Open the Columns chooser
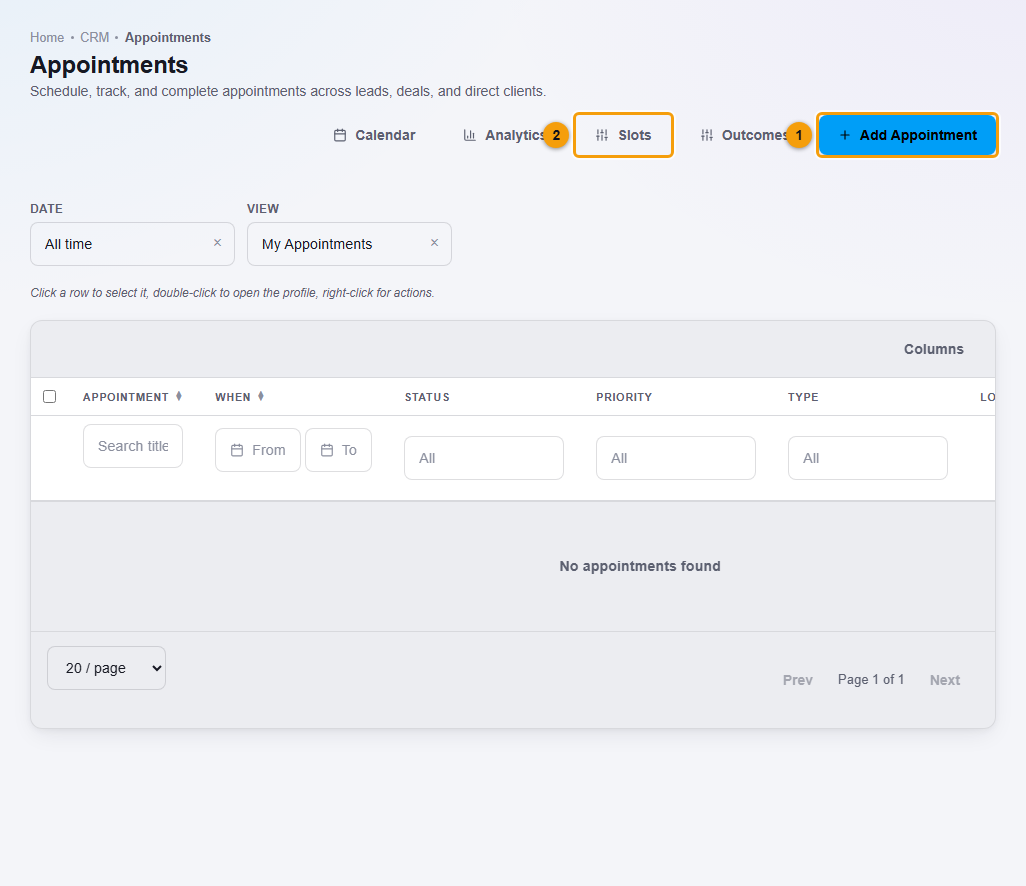 pyautogui.click(x=934, y=349)
